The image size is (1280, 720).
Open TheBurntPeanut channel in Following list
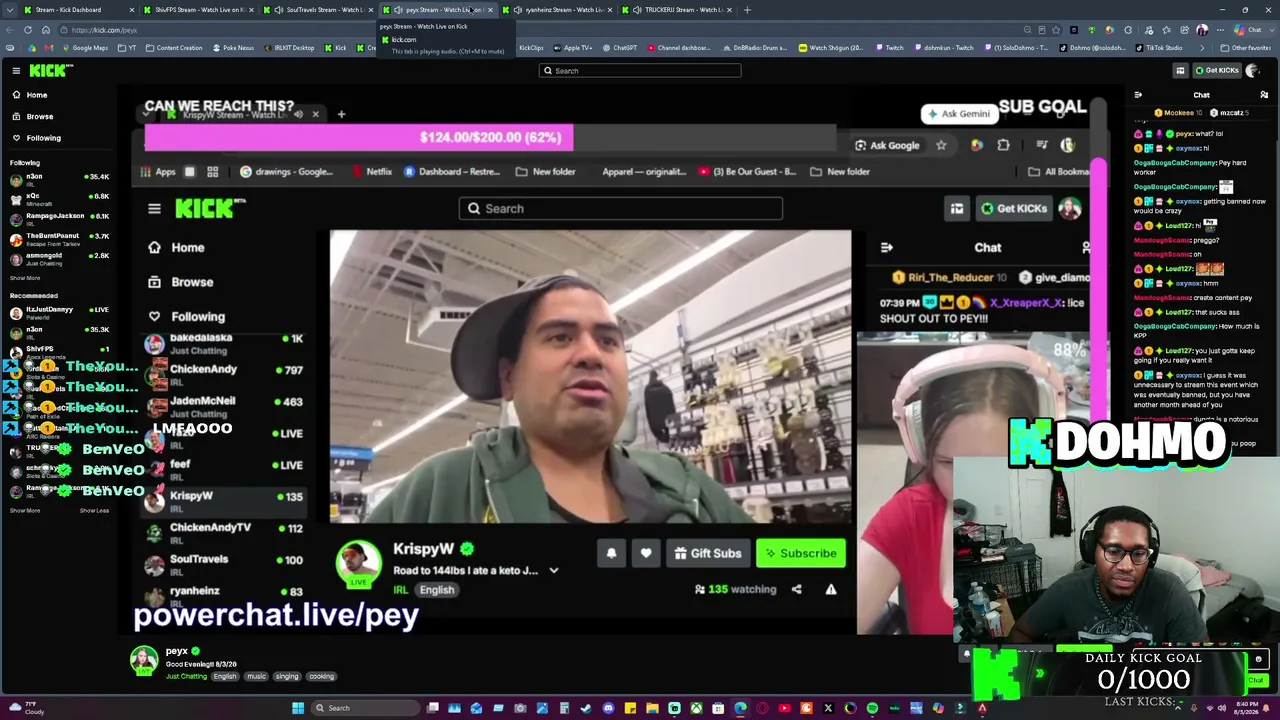(60, 238)
